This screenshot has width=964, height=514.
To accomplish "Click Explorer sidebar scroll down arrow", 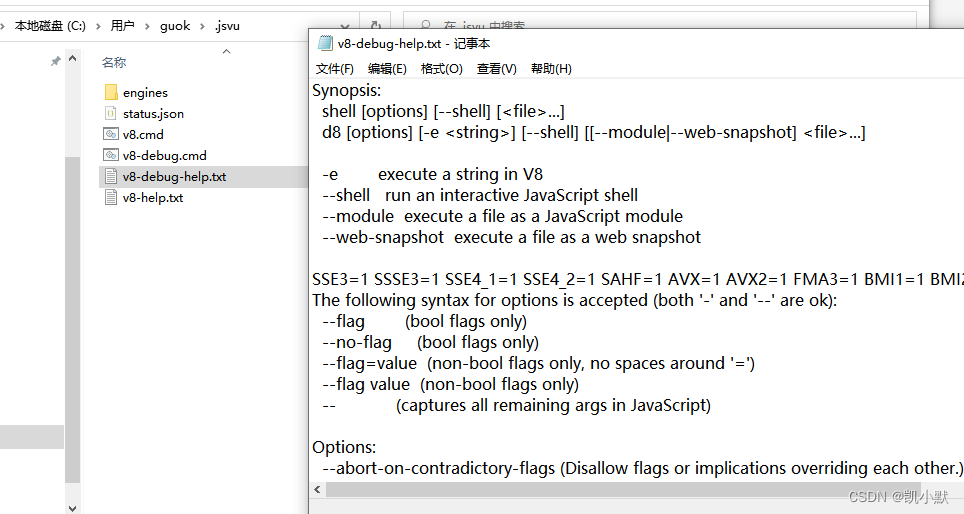I will point(73,508).
